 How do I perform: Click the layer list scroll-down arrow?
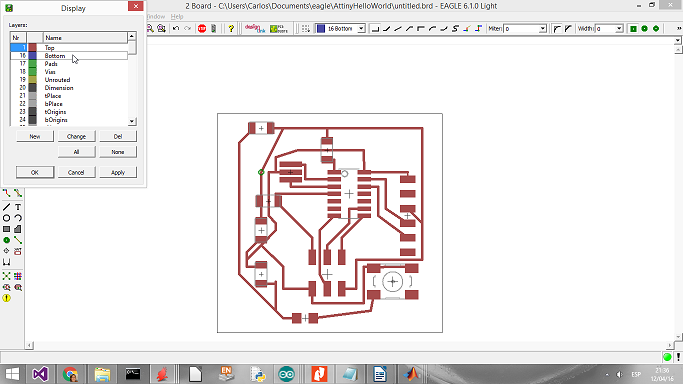(x=132, y=121)
